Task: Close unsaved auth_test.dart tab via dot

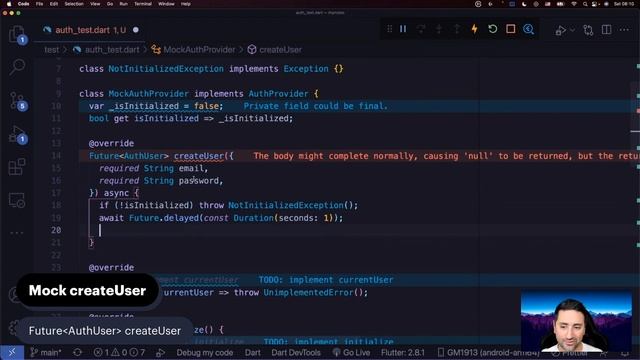Action: (136, 30)
